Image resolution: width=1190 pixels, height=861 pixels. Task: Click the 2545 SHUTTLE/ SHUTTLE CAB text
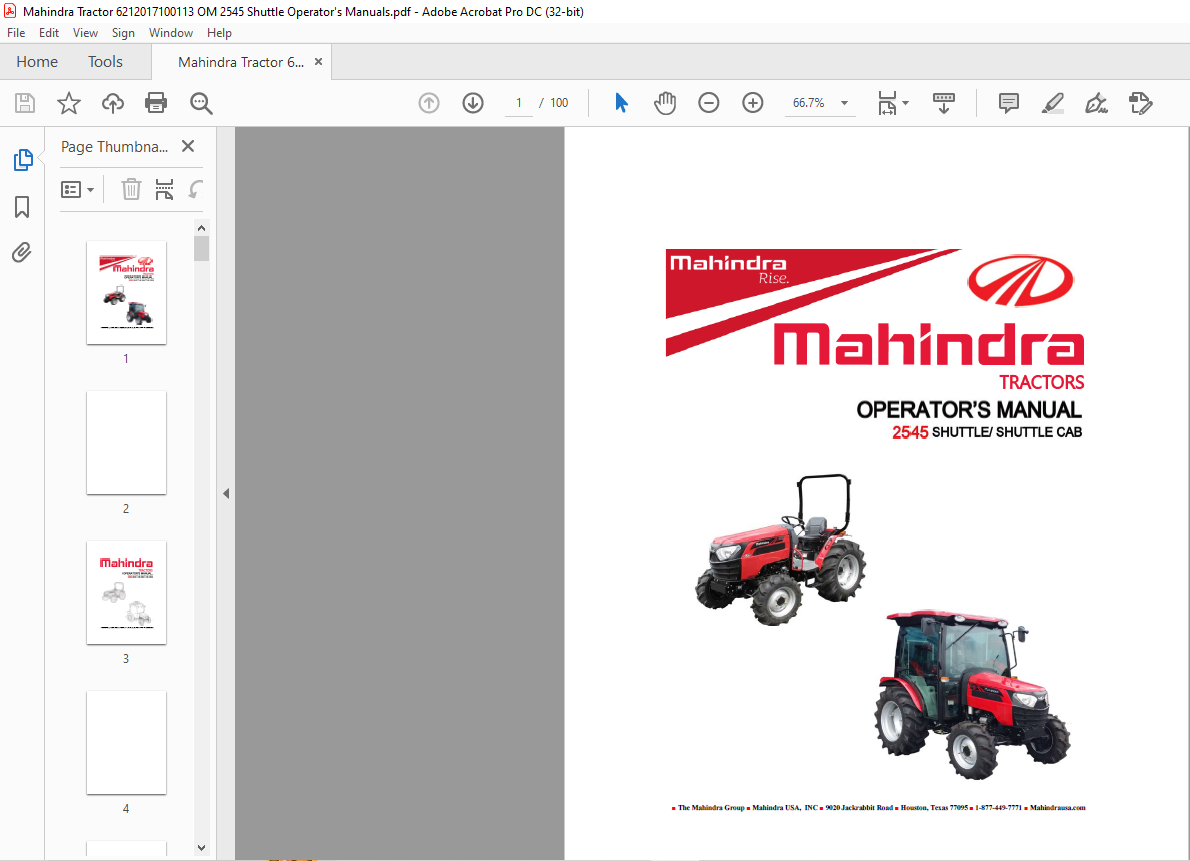pos(987,432)
